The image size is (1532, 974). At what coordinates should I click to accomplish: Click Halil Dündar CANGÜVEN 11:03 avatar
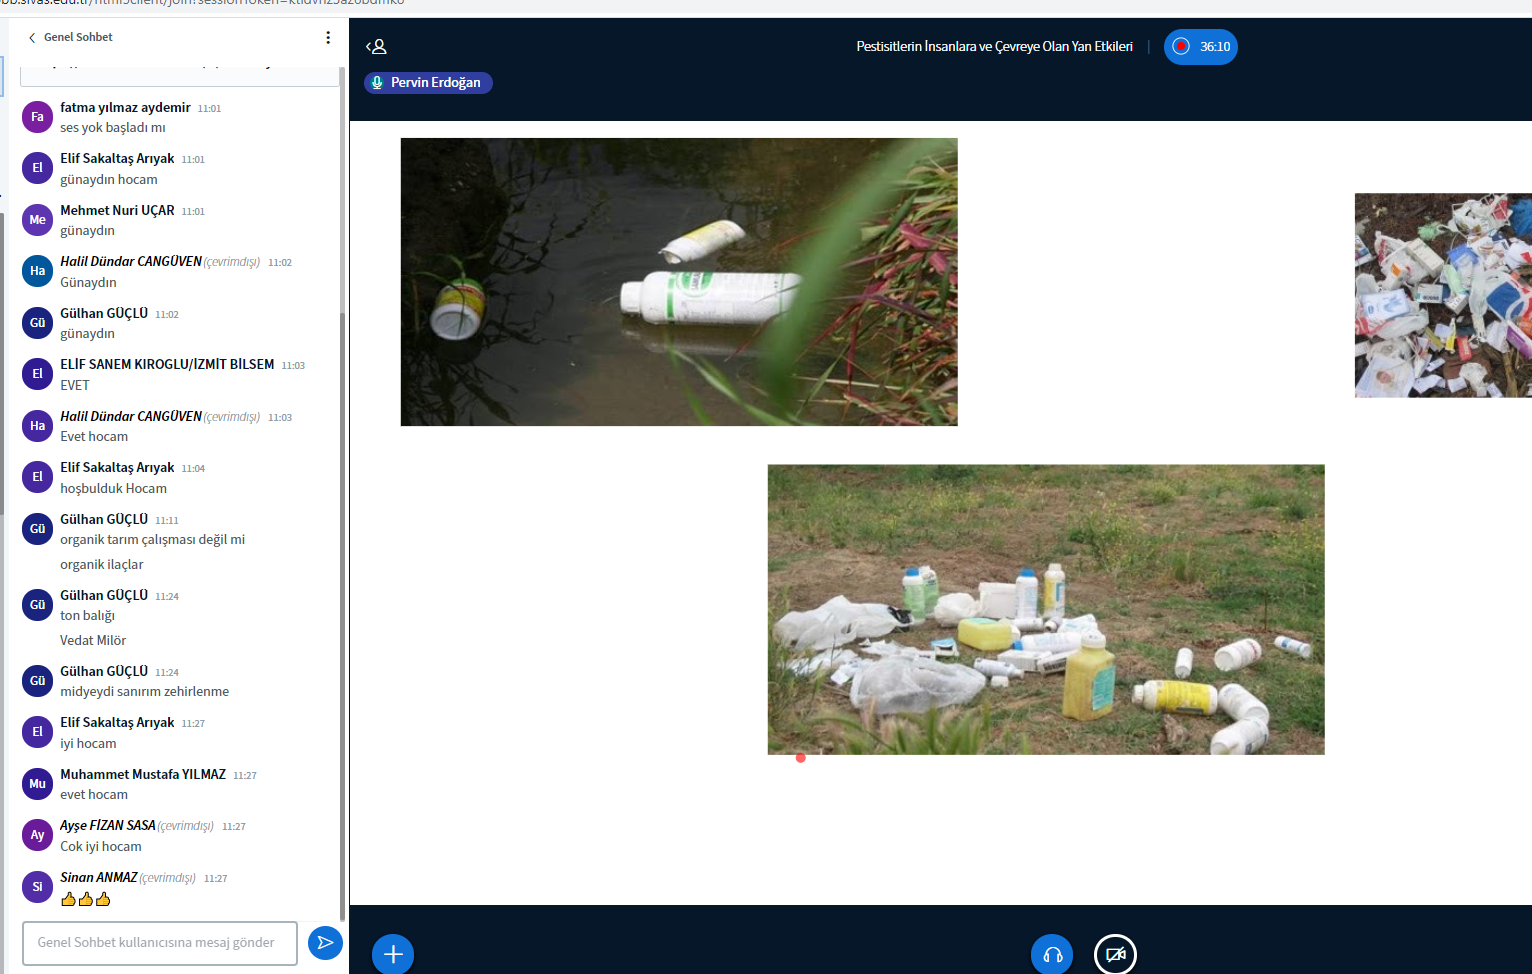tap(37, 426)
